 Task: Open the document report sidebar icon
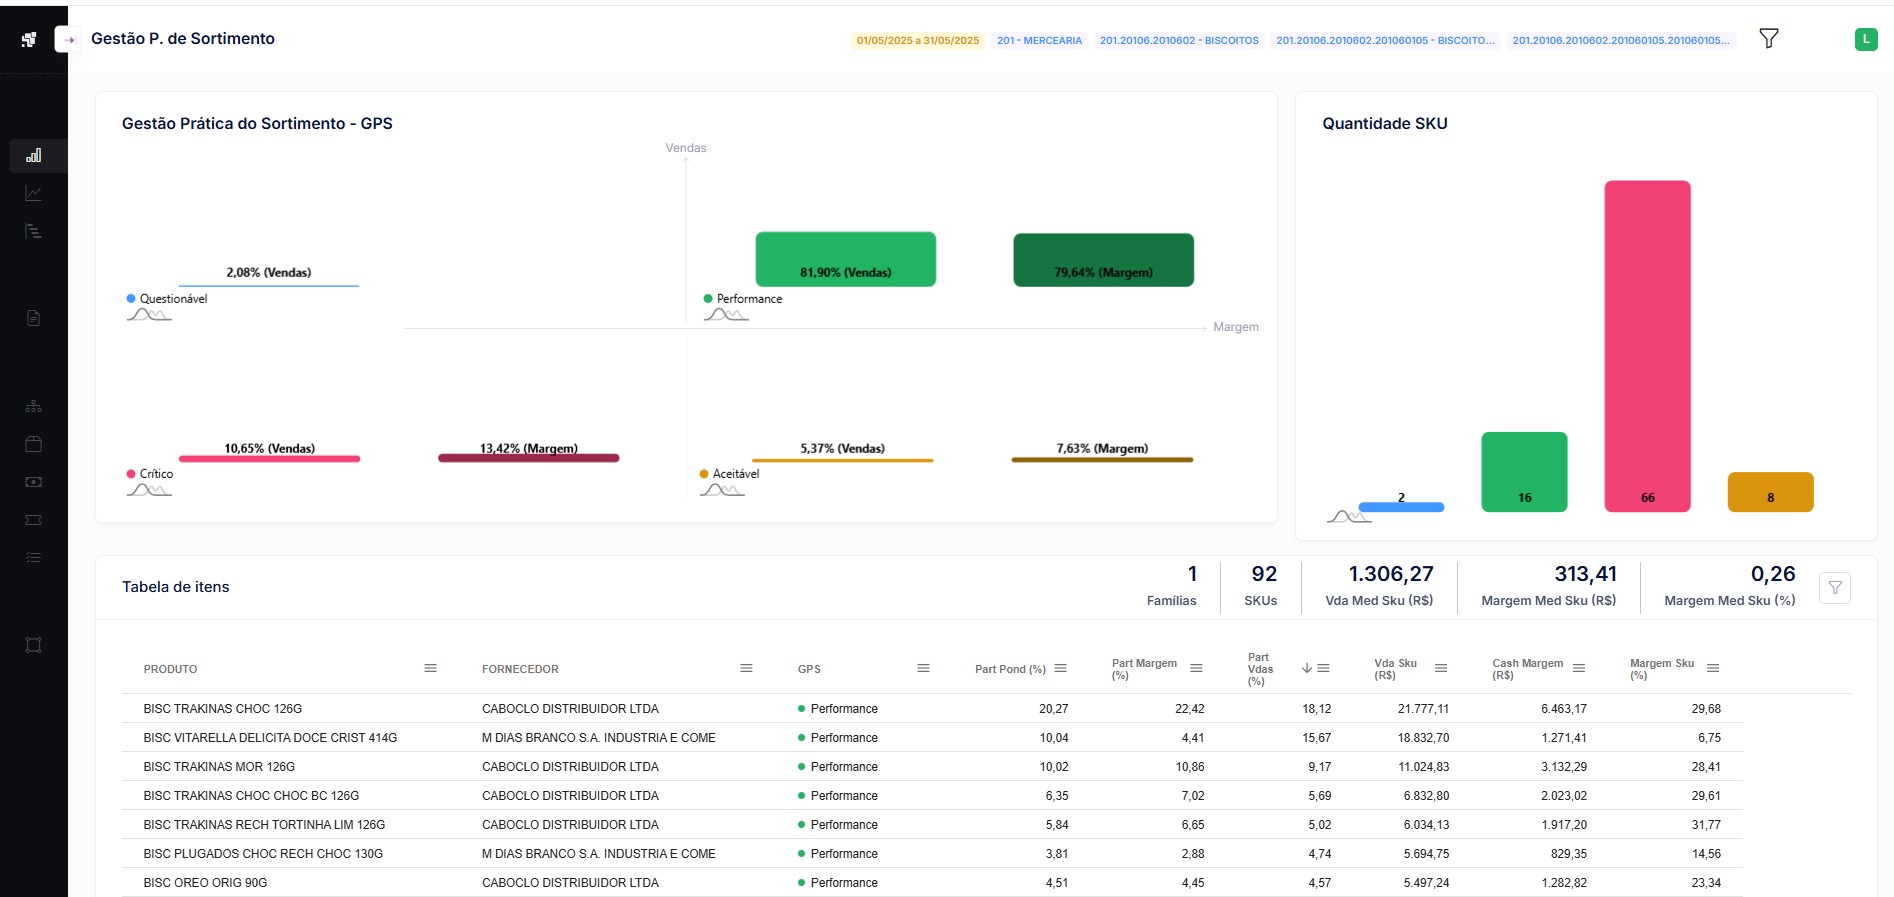point(34,318)
